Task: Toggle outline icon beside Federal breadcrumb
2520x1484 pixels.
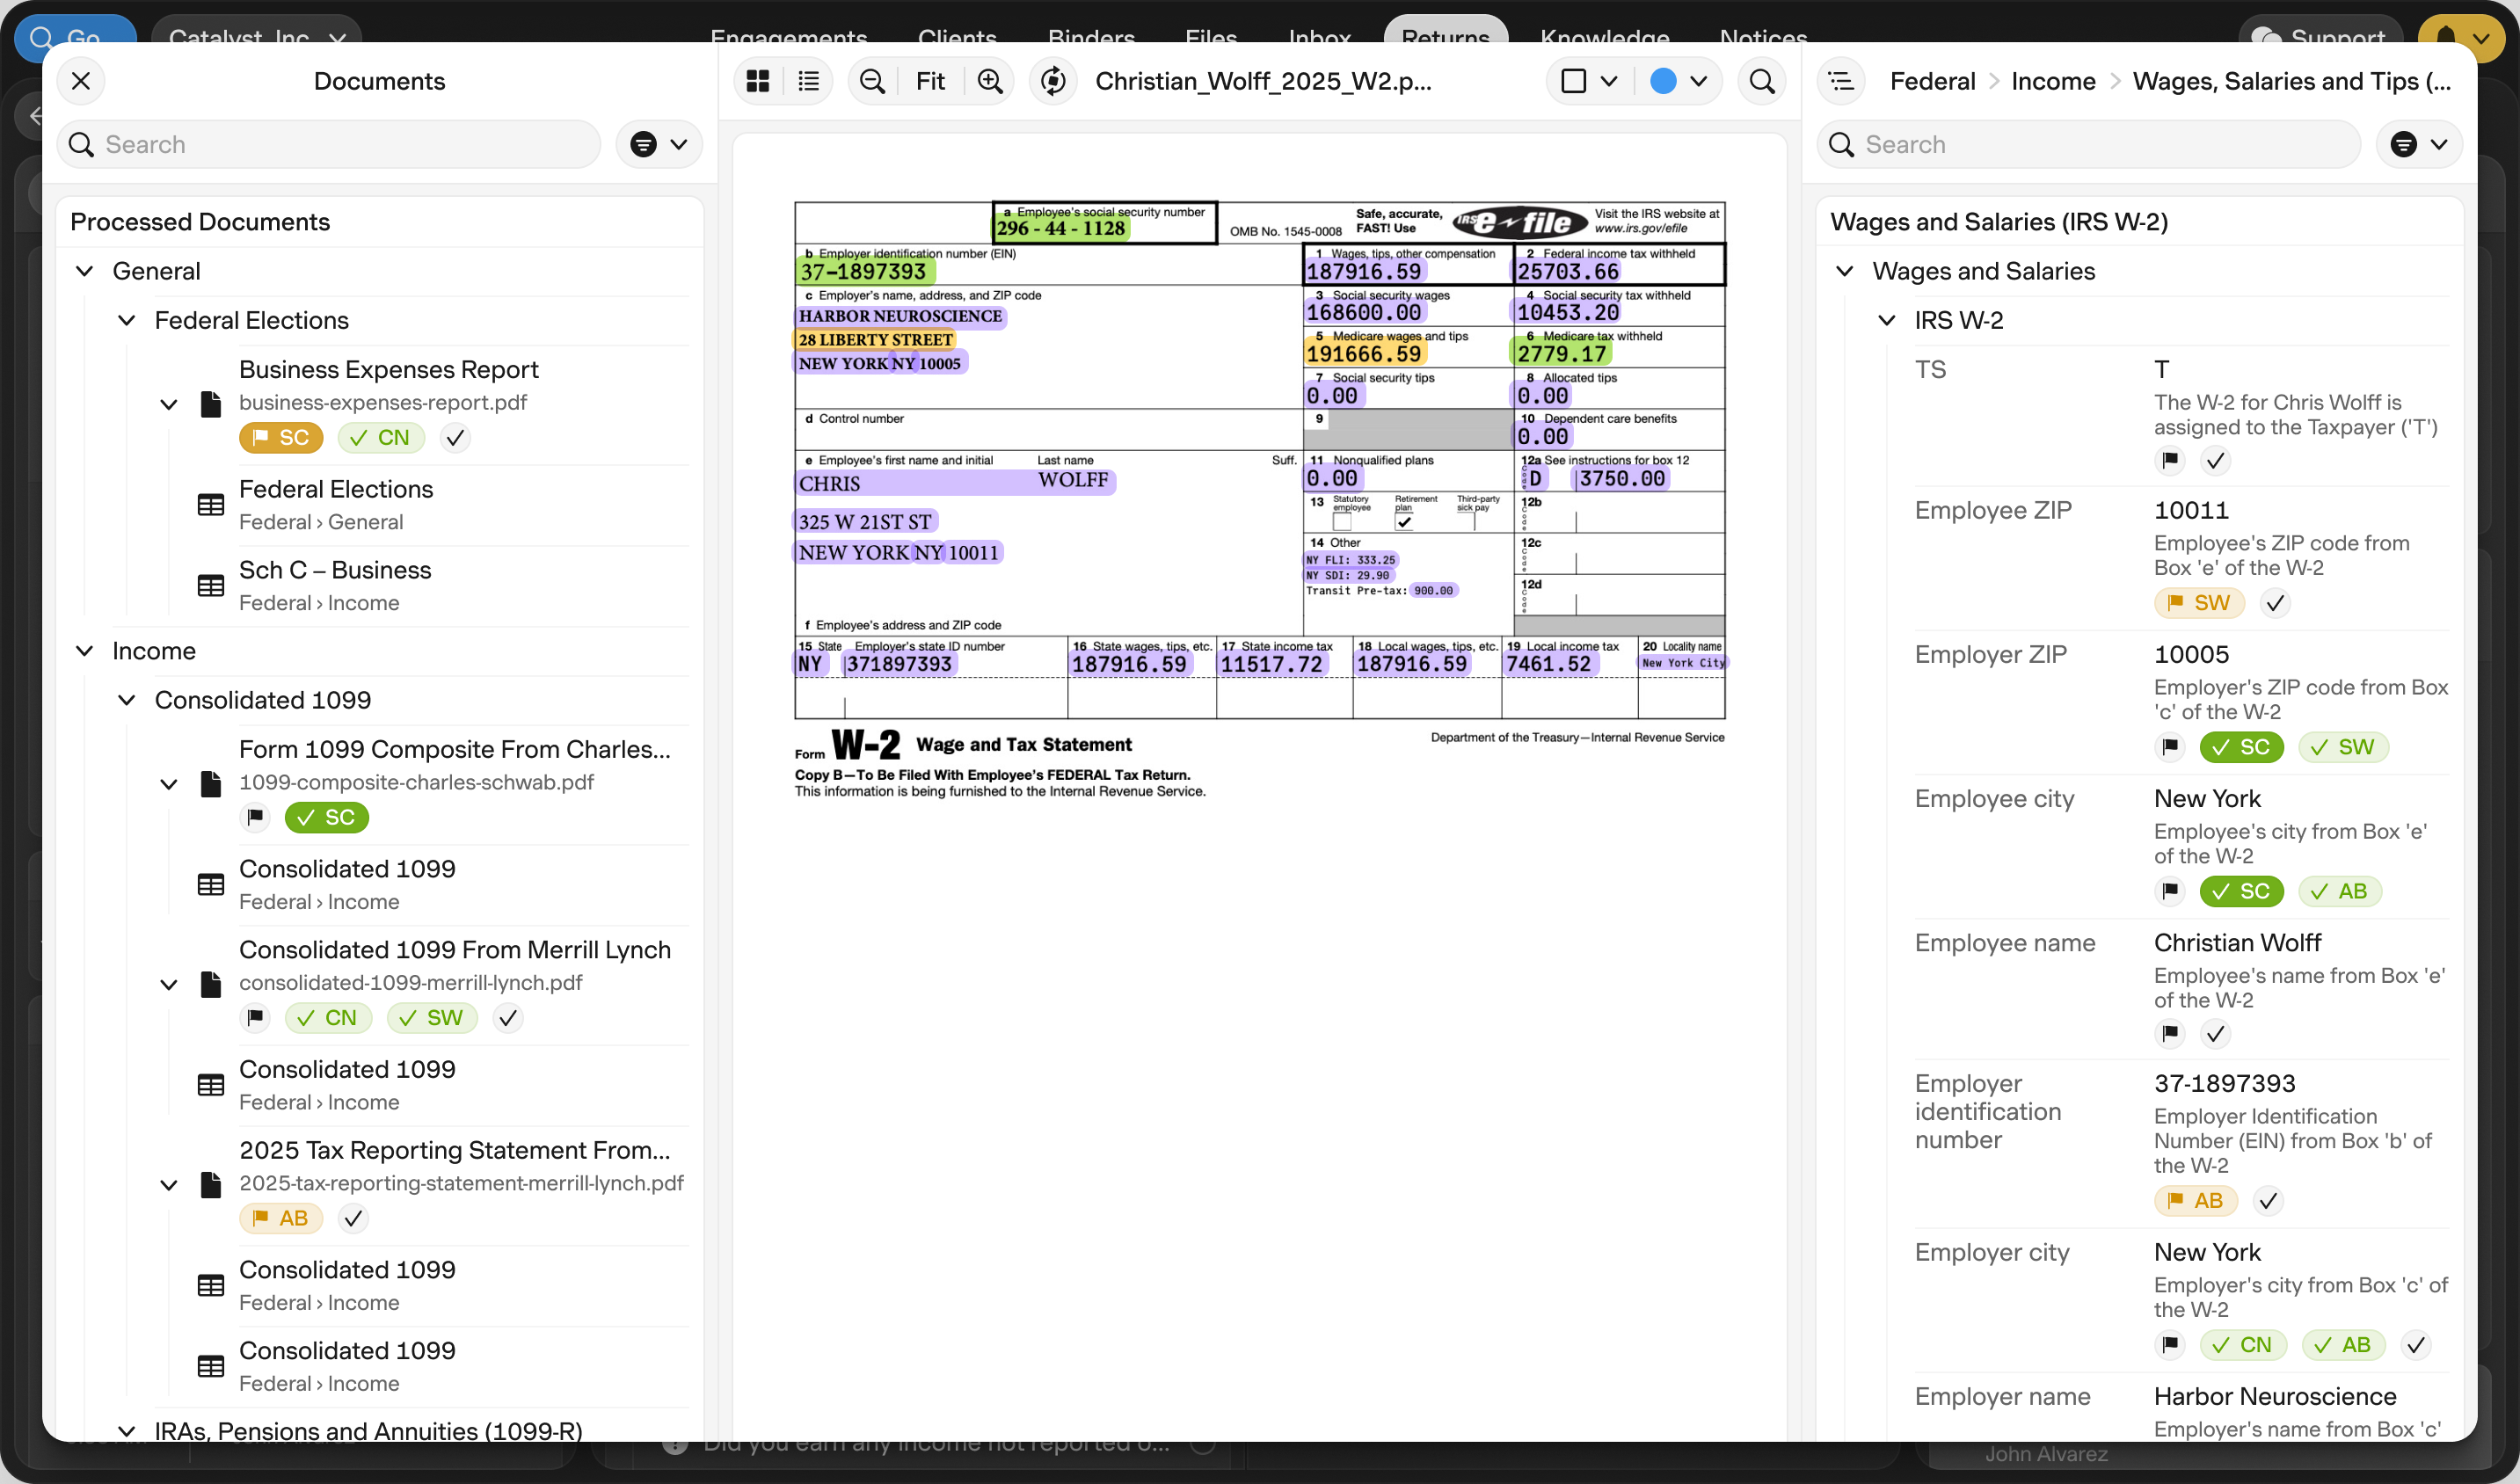Action: pos(1841,81)
